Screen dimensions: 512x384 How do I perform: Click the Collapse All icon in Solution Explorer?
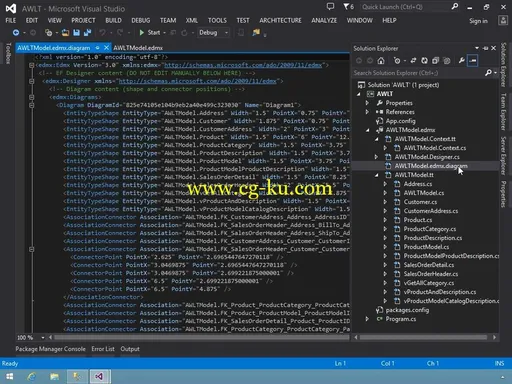pos(435,60)
